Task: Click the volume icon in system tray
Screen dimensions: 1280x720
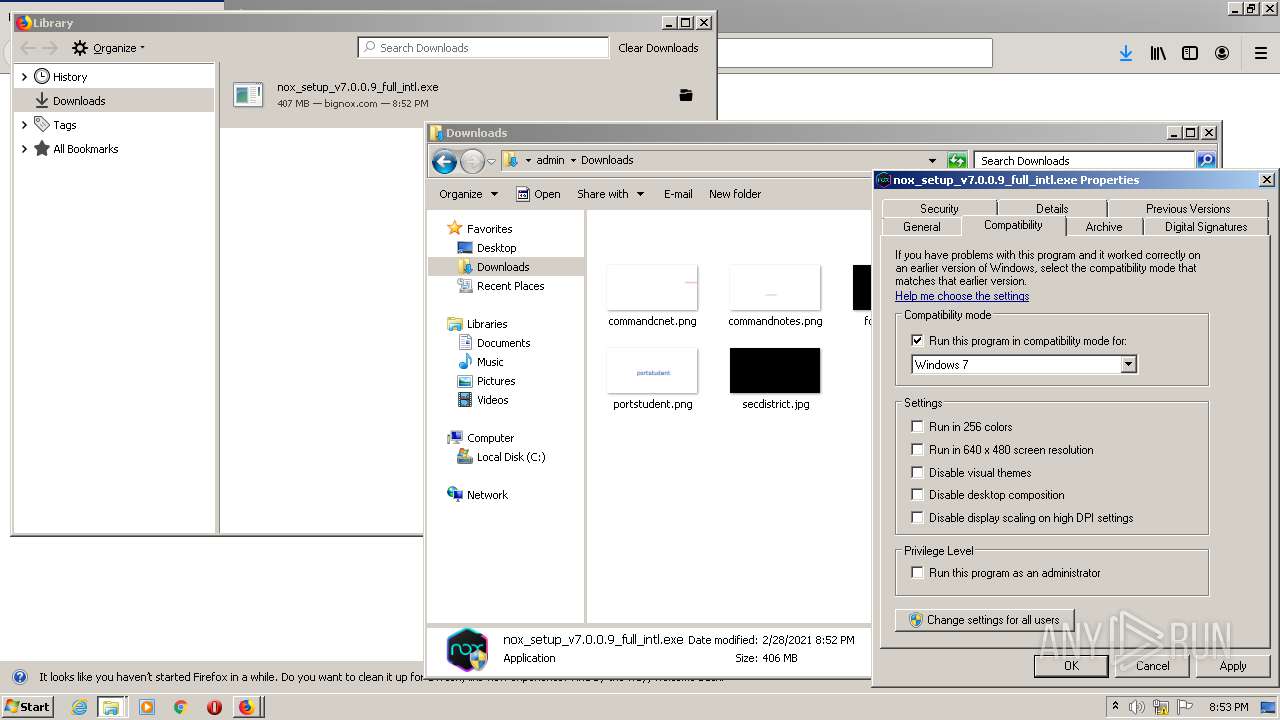Action: tap(1136, 707)
